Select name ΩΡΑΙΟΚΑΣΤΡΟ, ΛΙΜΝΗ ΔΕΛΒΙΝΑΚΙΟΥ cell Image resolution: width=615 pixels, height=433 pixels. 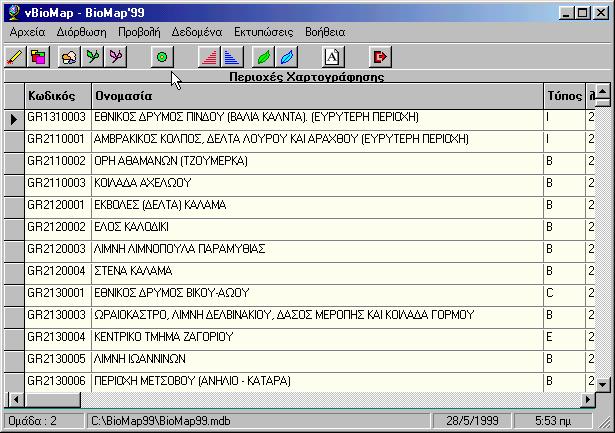317,317
